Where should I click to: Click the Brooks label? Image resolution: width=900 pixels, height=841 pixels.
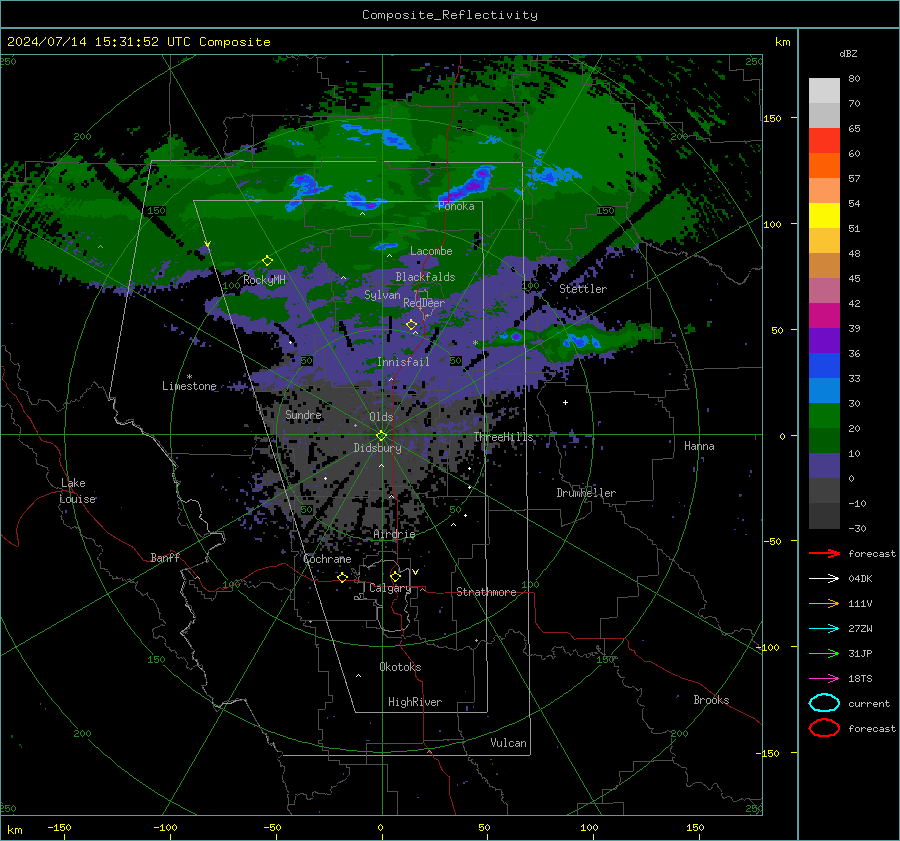click(711, 700)
